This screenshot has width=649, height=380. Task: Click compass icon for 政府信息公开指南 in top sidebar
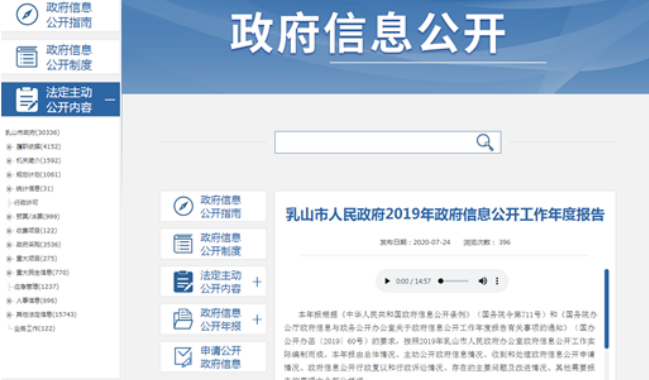[27, 14]
